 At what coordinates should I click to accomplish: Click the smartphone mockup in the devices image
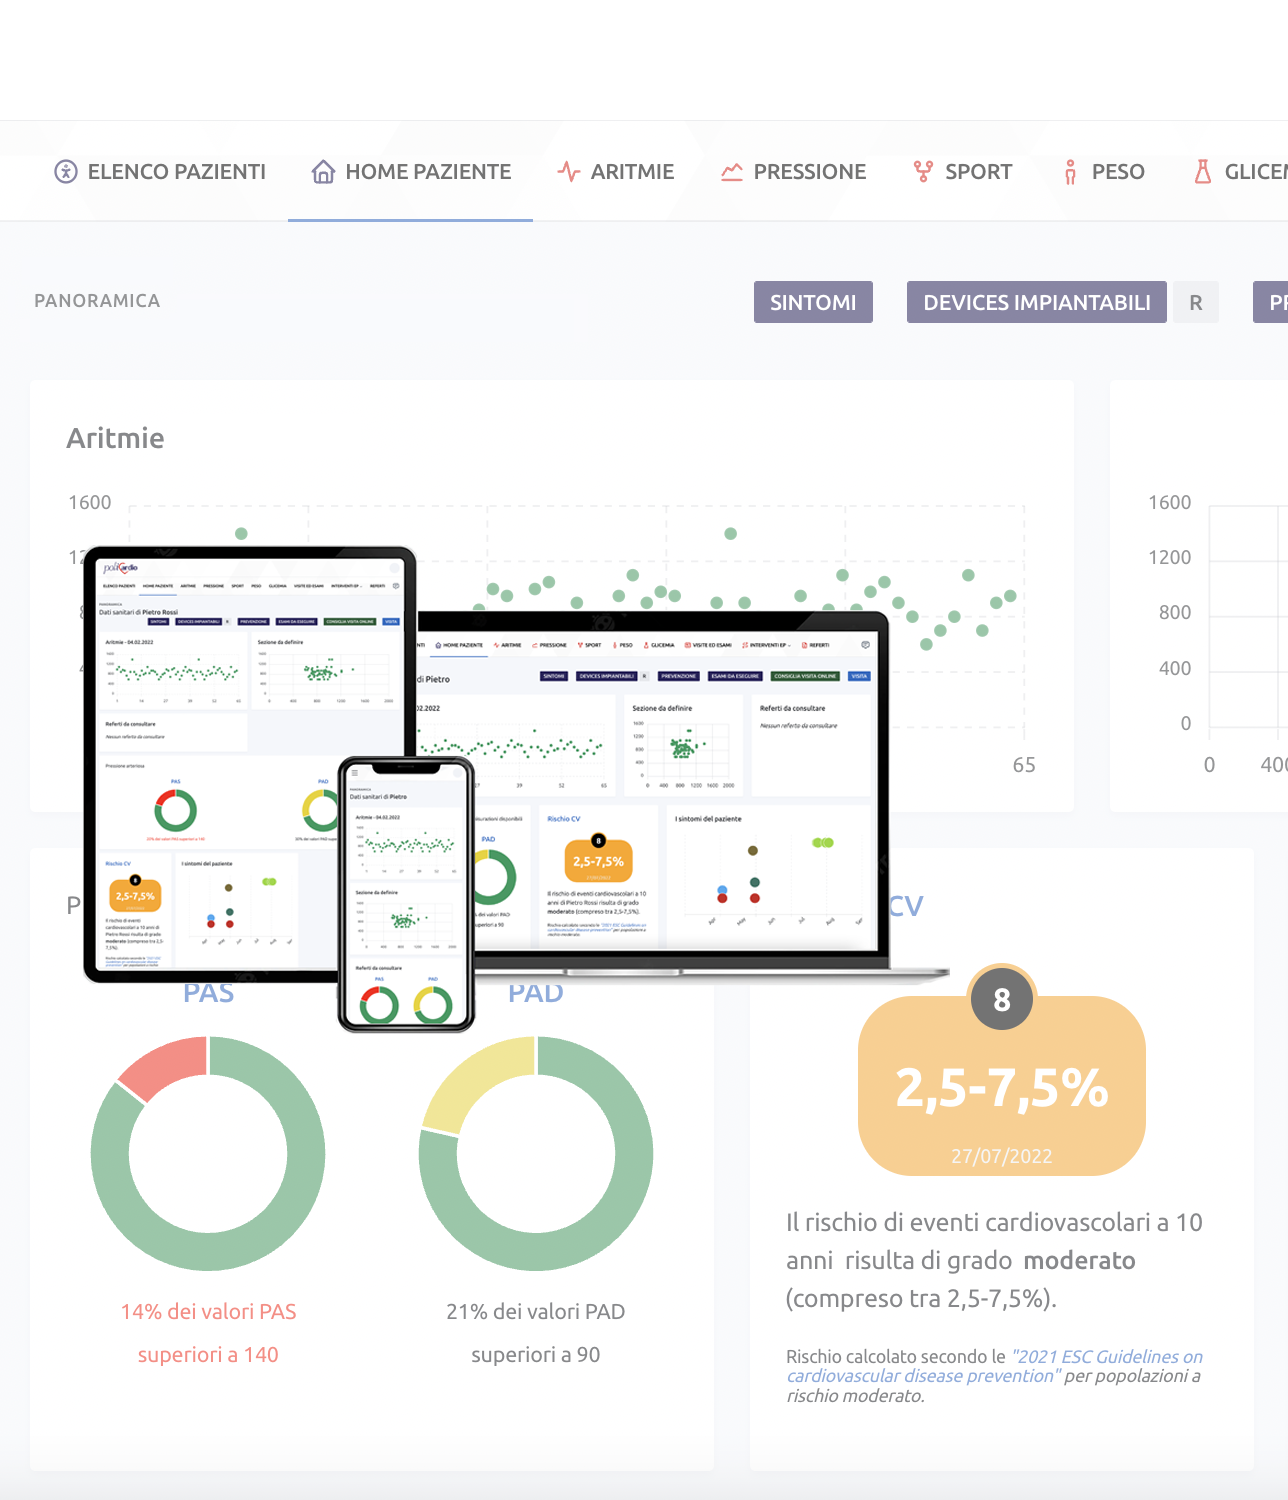pyautogui.click(x=406, y=895)
